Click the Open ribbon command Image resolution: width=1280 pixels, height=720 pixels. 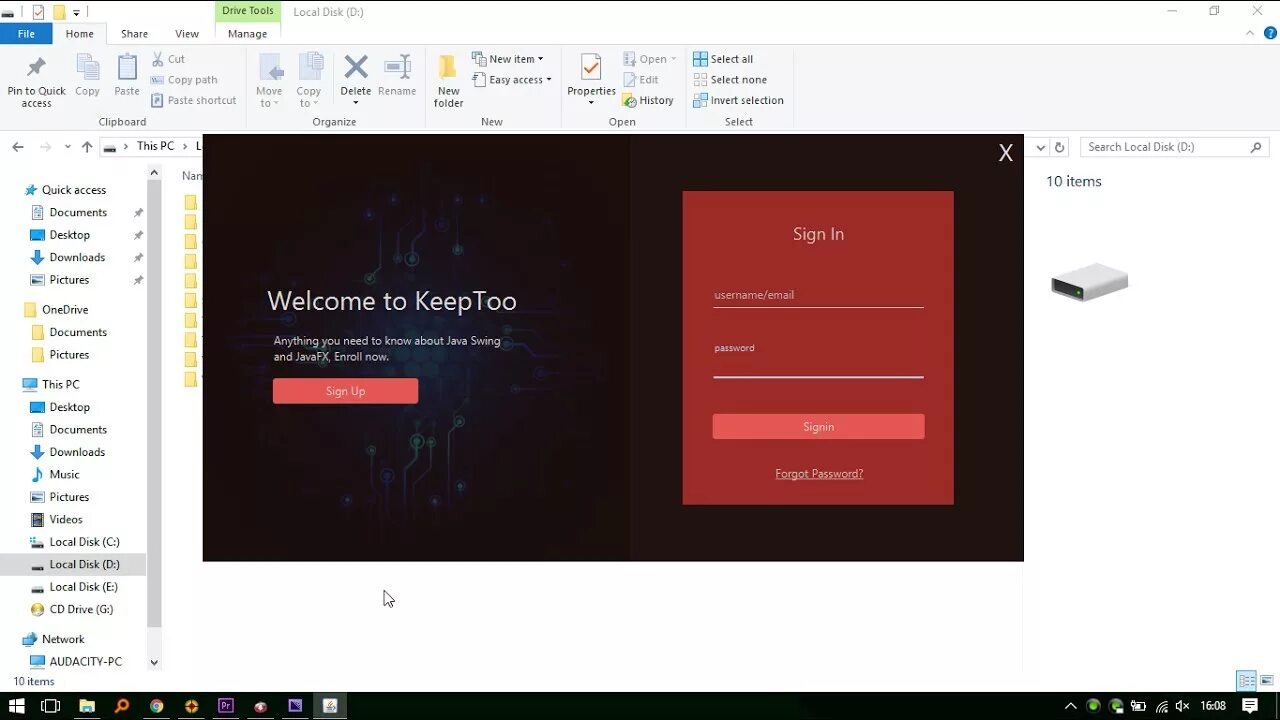tap(649, 59)
